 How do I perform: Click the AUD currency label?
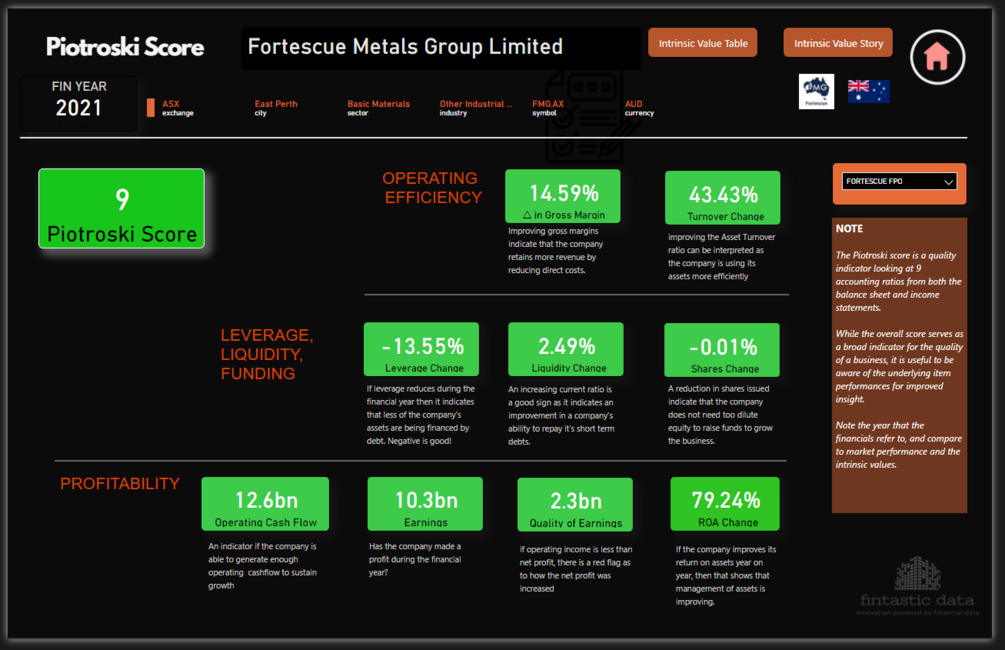(639, 108)
